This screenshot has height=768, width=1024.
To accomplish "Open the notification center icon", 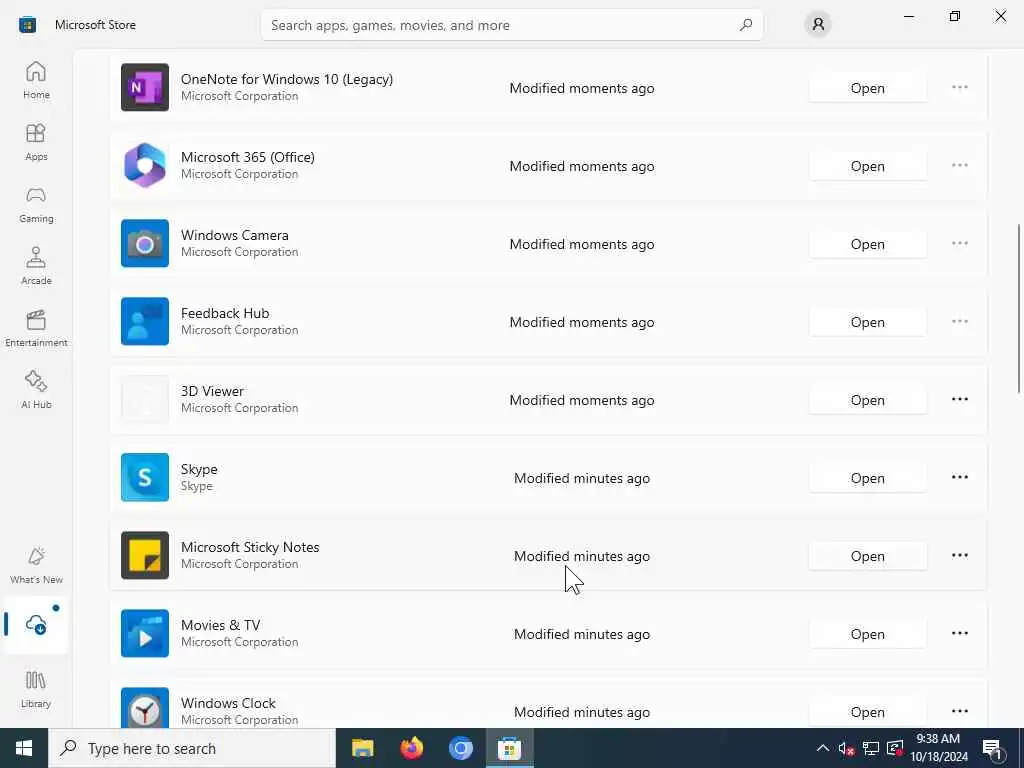I will pos(993,749).
